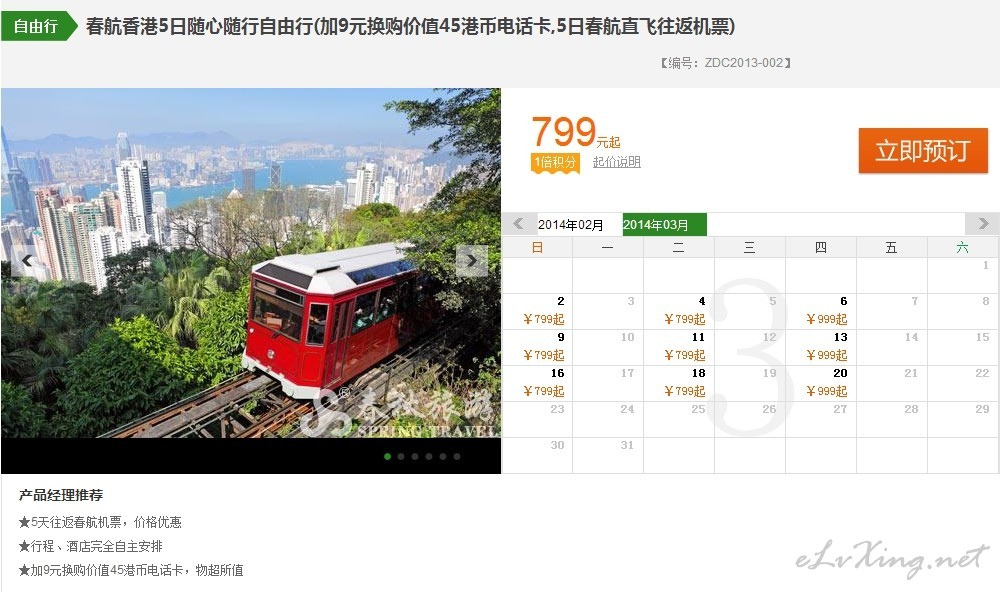Jump to second slideshow dot

pyautogui.click(x=401, y=456)
